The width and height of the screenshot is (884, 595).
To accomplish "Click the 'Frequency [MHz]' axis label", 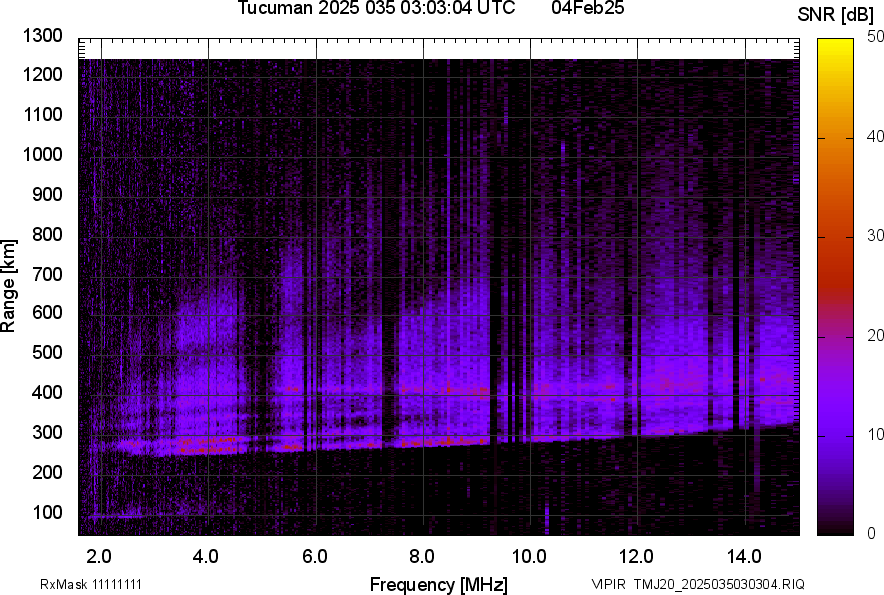I will (439, 584).
